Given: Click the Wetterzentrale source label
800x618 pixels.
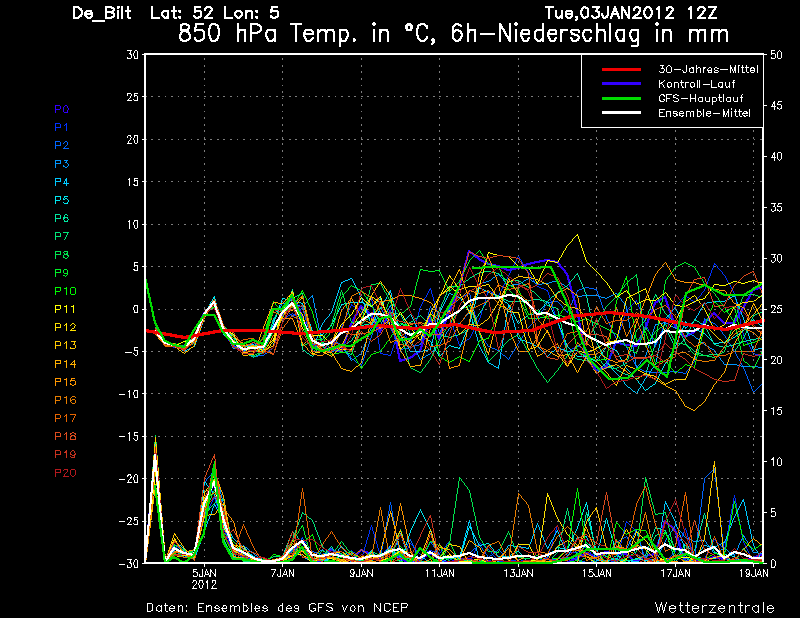Looking at the screenshot, I should [x=715, y=608].
